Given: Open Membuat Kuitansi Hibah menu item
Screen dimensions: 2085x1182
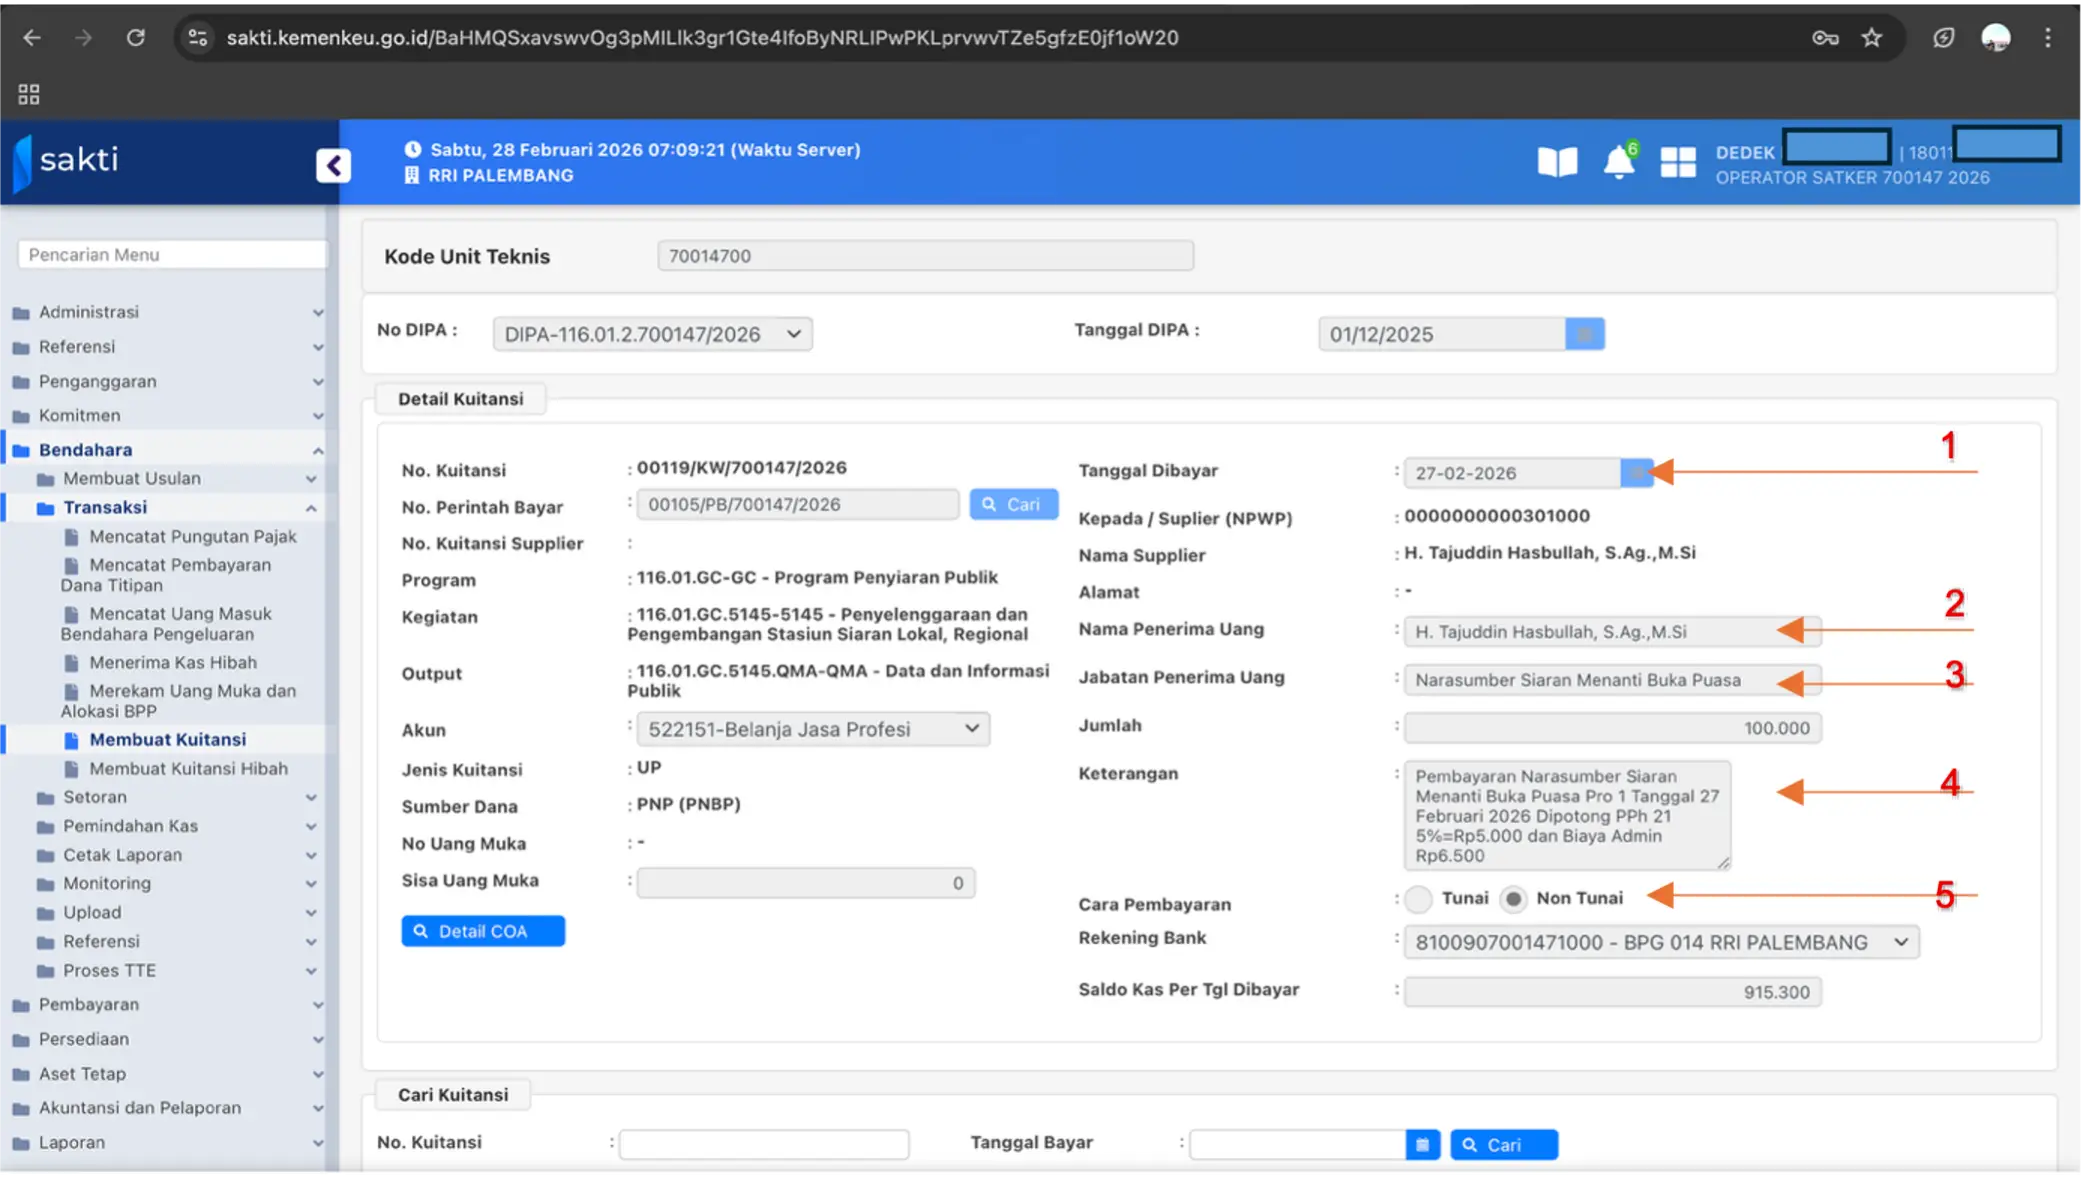Looking at the screenshot, I should point(188,768).
